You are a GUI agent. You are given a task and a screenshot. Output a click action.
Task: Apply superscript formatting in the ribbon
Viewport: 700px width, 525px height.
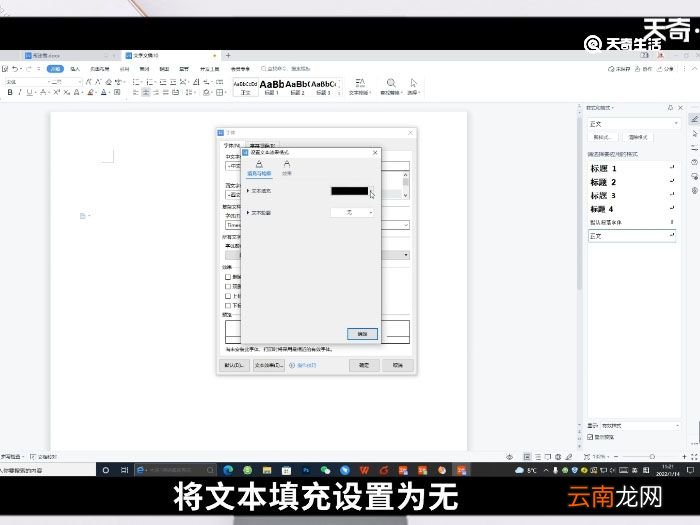coord(57,92)
